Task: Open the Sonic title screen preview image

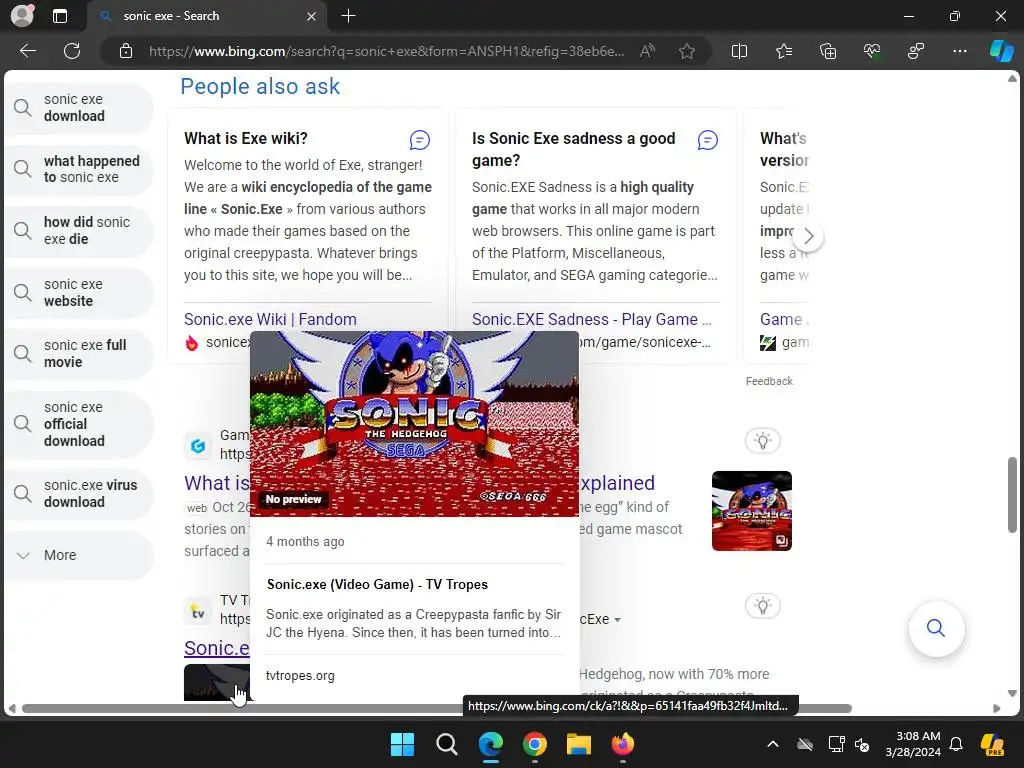Action: tap(415, 423)
